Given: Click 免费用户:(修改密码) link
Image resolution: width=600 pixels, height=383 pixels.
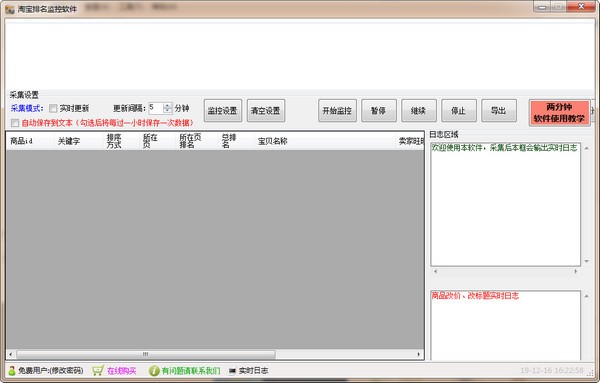Looking at the screenshot, I should coord(51,370).
